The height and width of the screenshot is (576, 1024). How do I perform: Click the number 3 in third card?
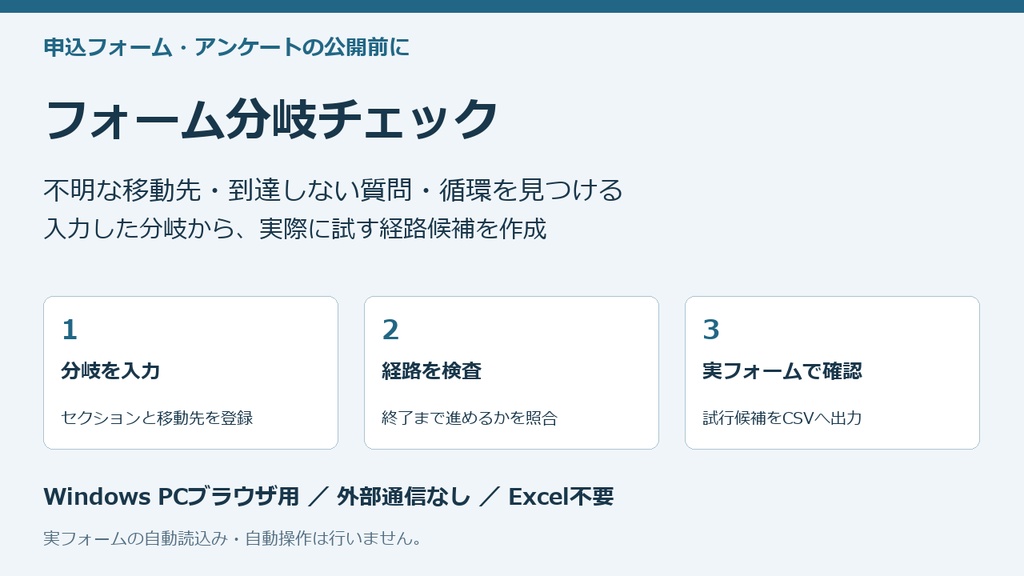pyautogui.click(x=711, y=330)
